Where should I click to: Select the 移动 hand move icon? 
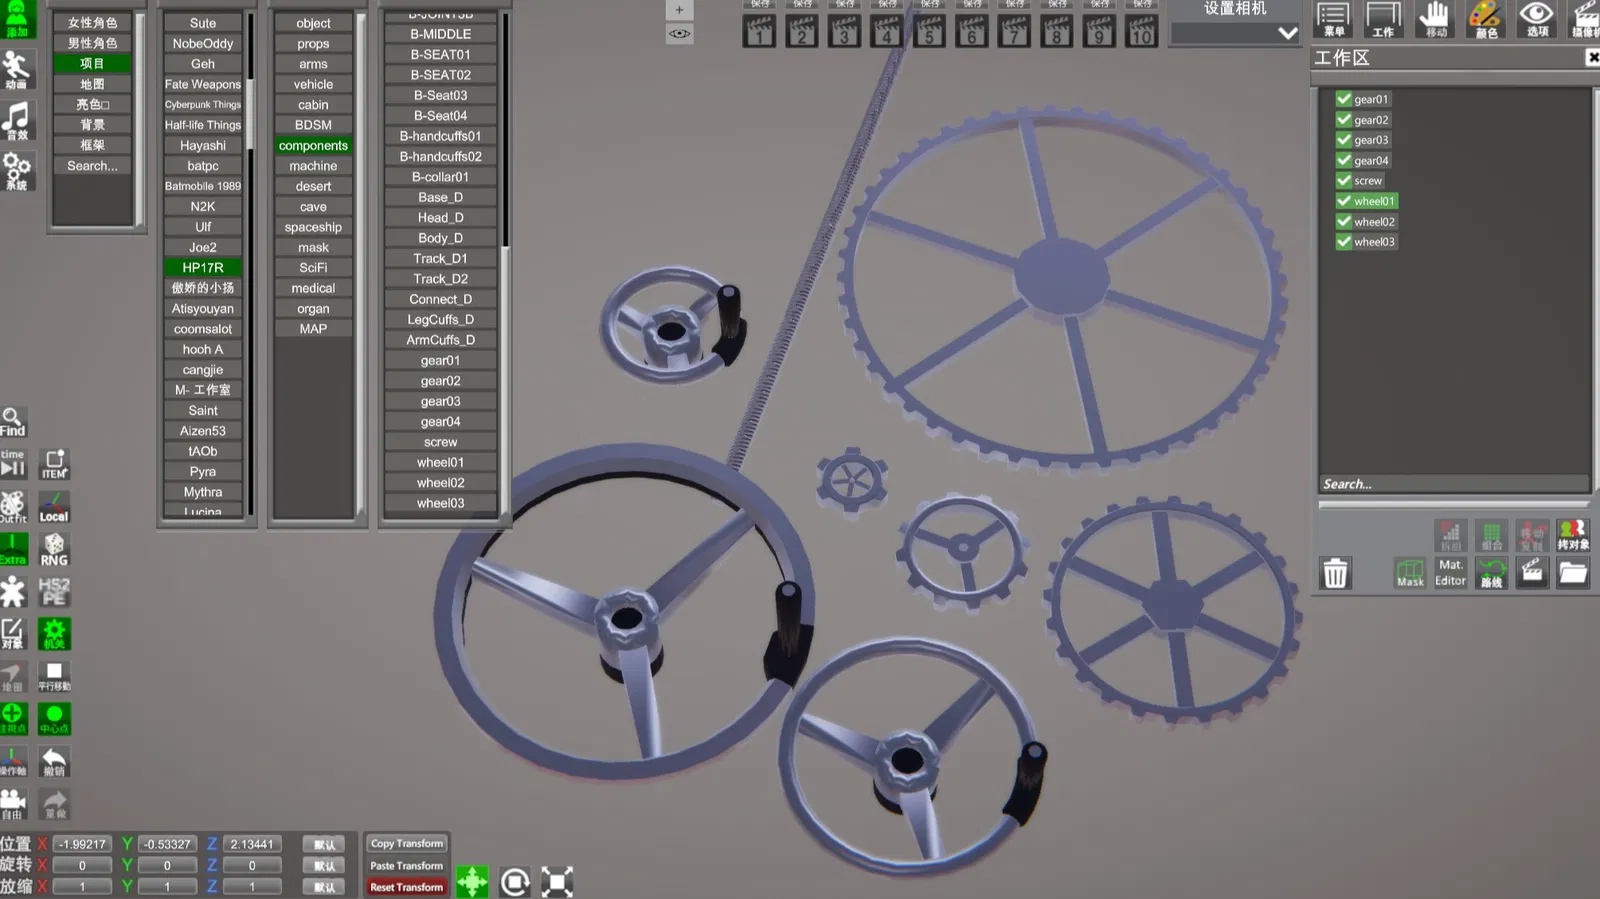pyautogui.click(x=1435, y=19)
